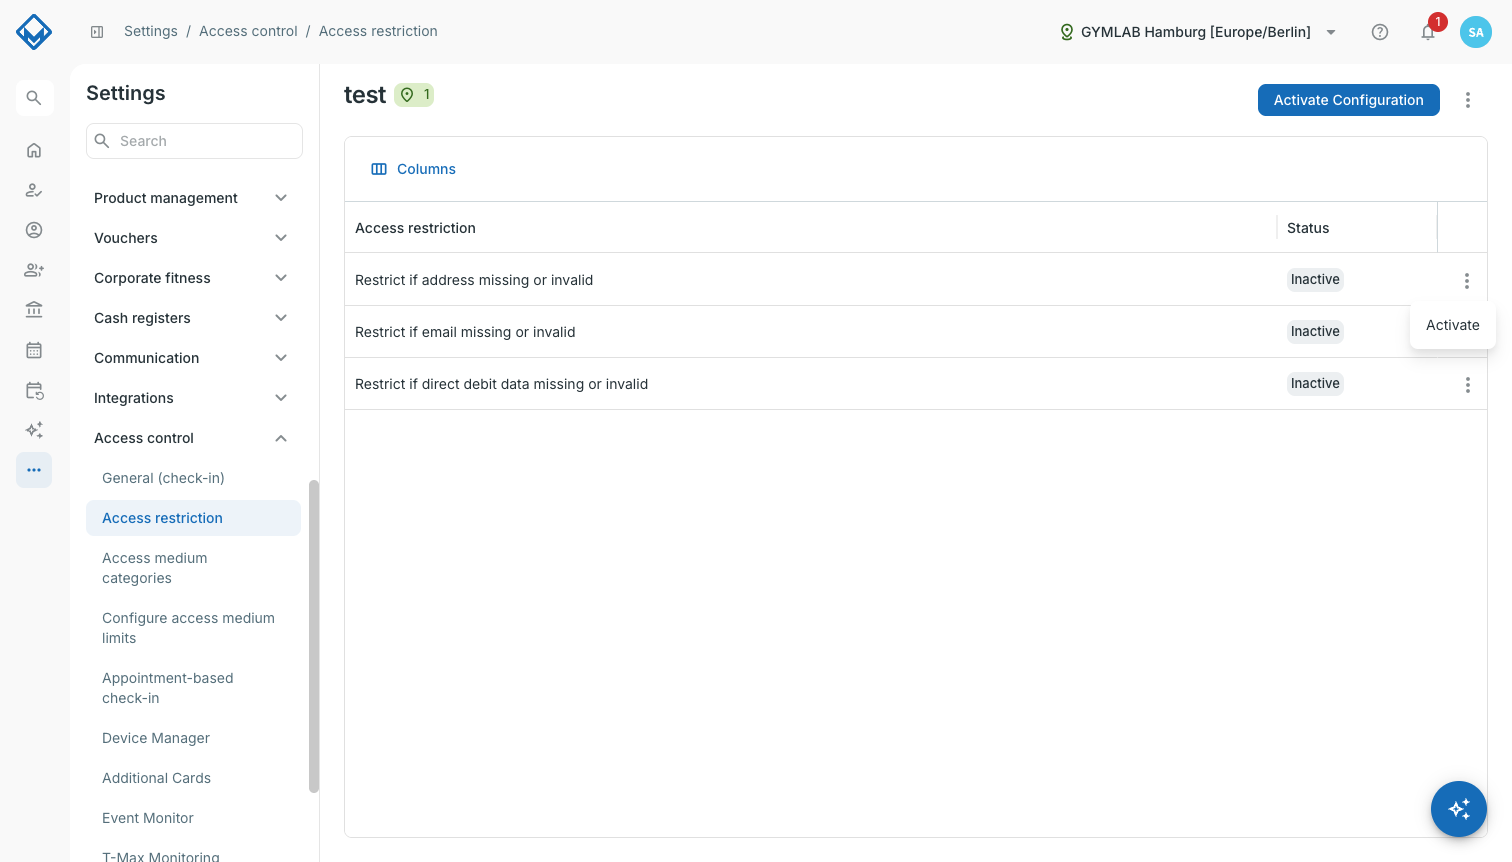
Task: Focus the Settings search field
Action: pyautogui.click(x=195, y=141)
